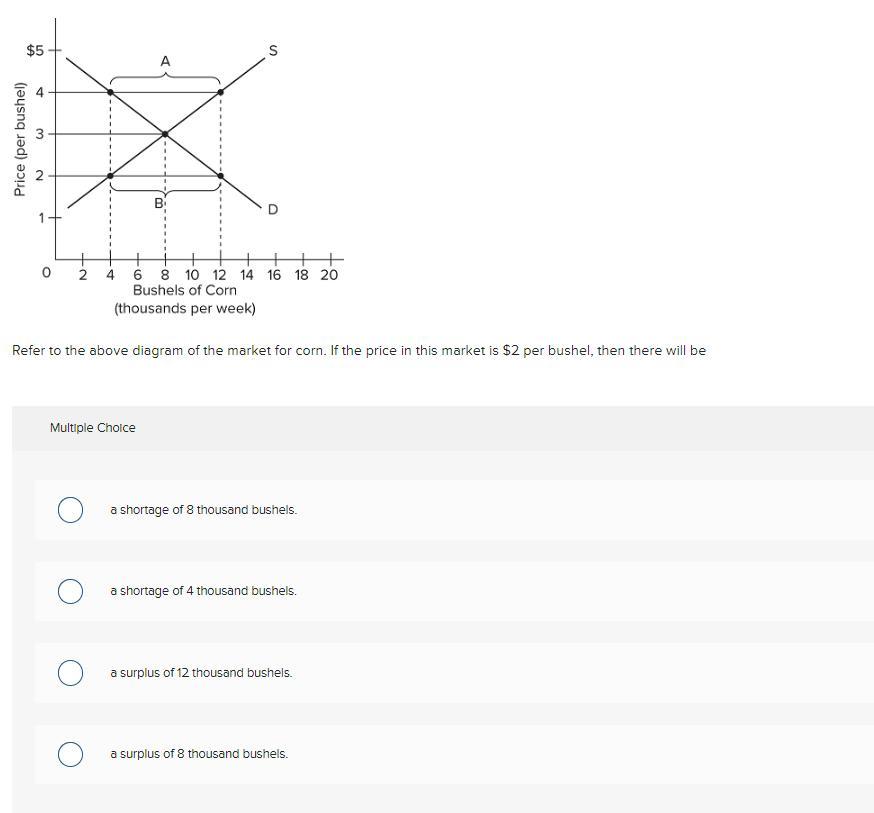Click the supply curve label S

(273, 50)
